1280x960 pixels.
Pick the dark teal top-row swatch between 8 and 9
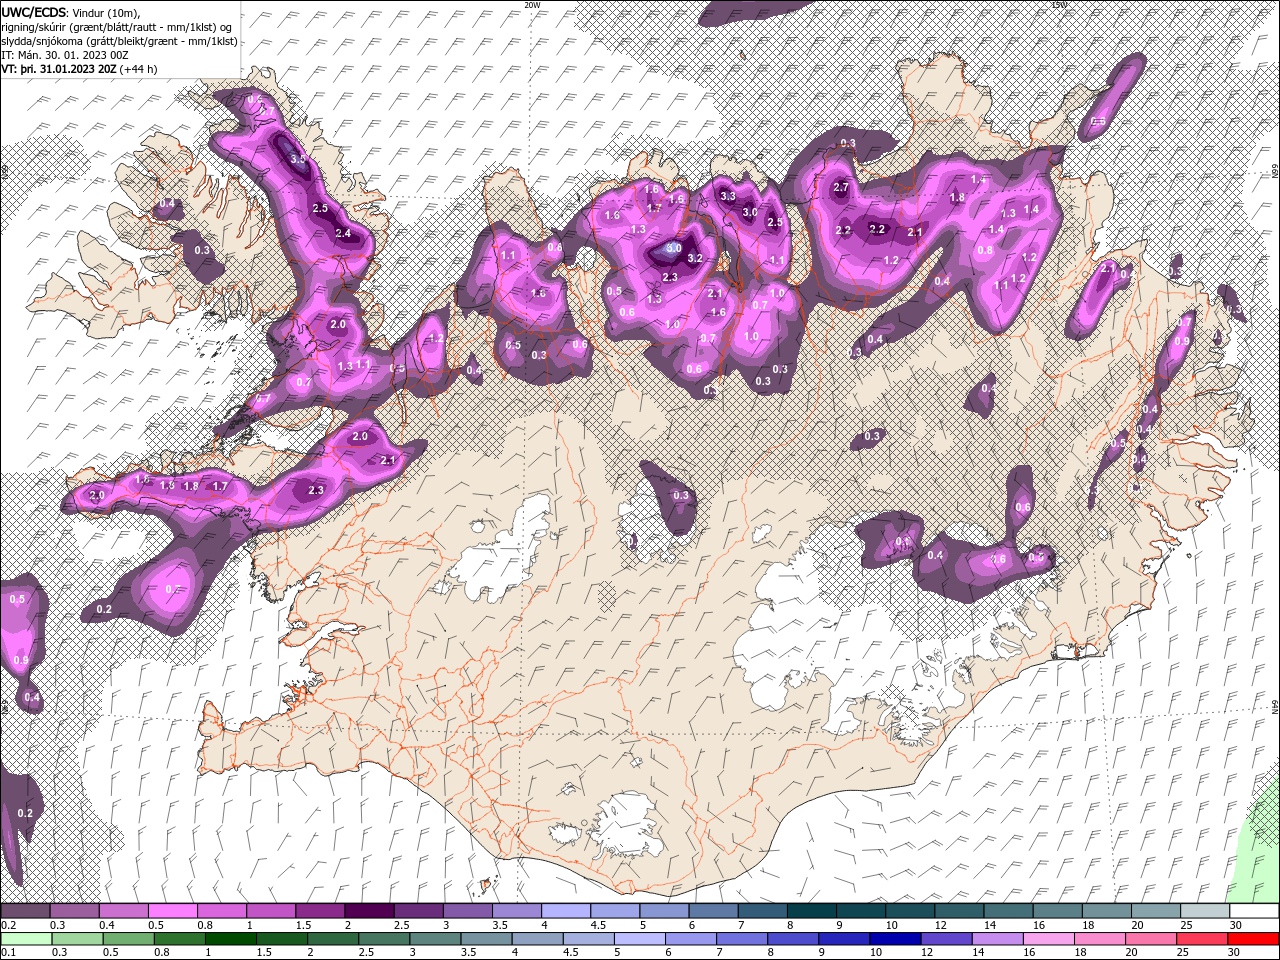(x=812, y=911)
